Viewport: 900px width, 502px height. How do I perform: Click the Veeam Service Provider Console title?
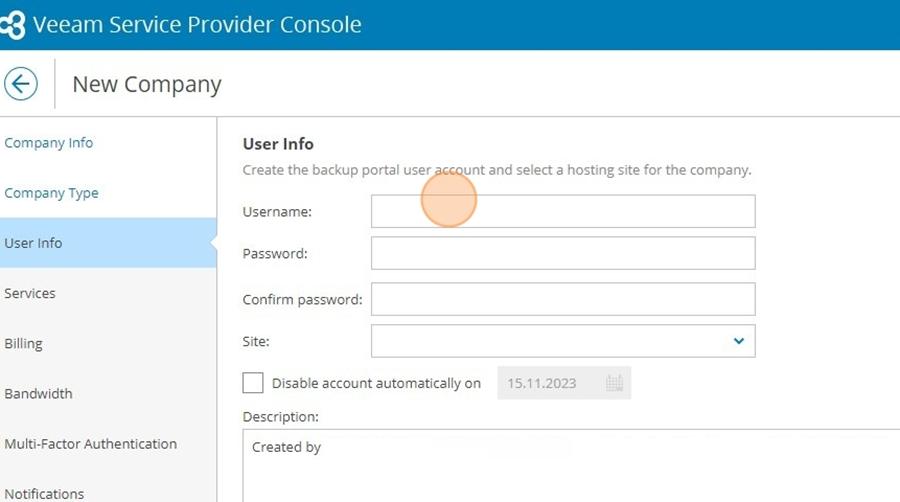point(197,25)
